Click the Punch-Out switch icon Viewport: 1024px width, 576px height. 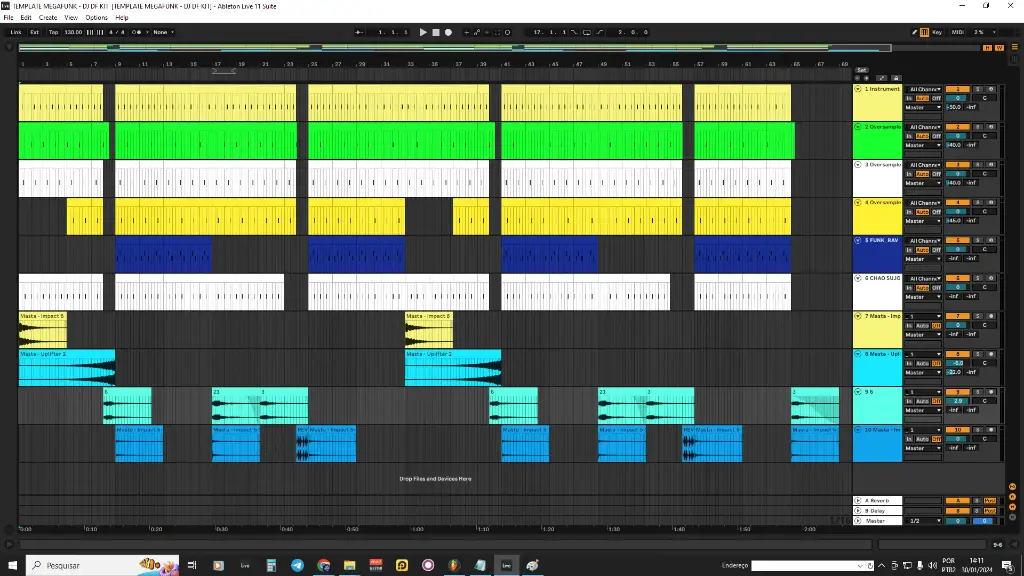pos(600,32)
